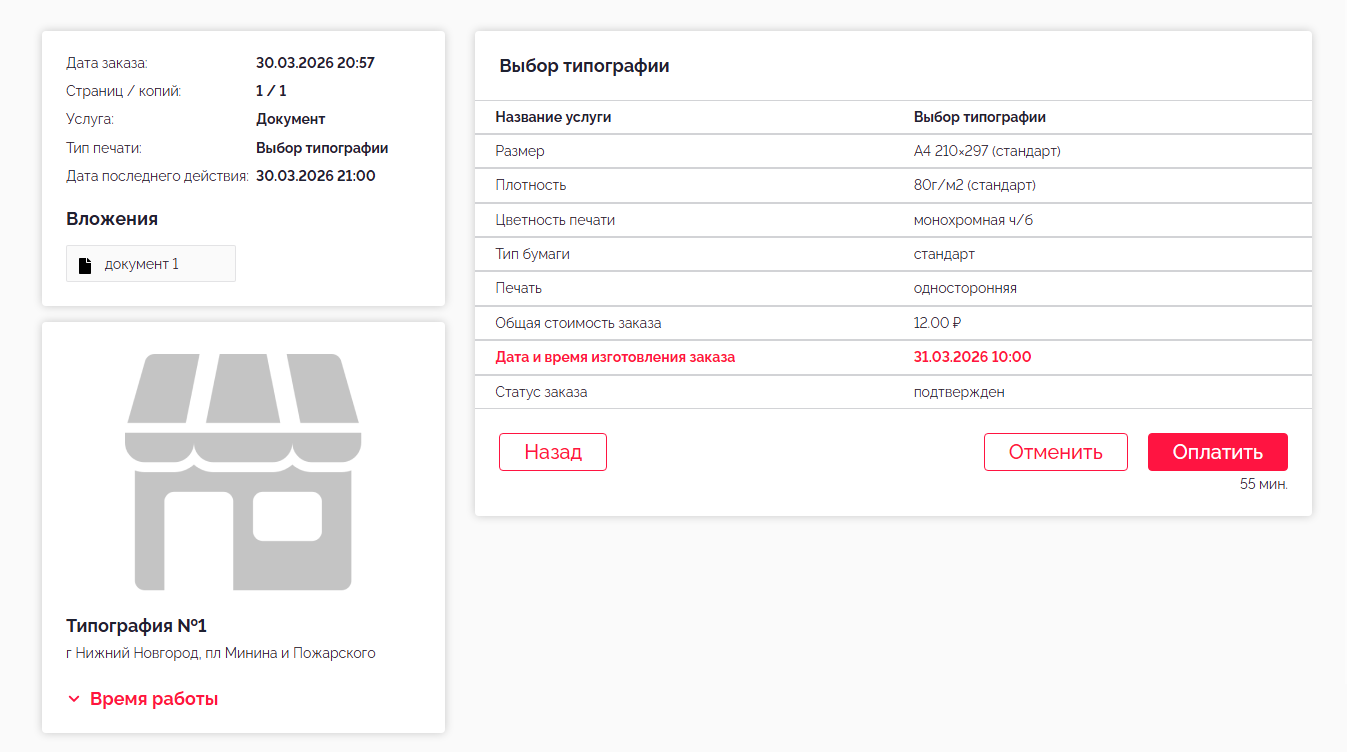Screen dimensions: 1347x752
Task: Click the order status подтвержден
Action: point(958,392)
